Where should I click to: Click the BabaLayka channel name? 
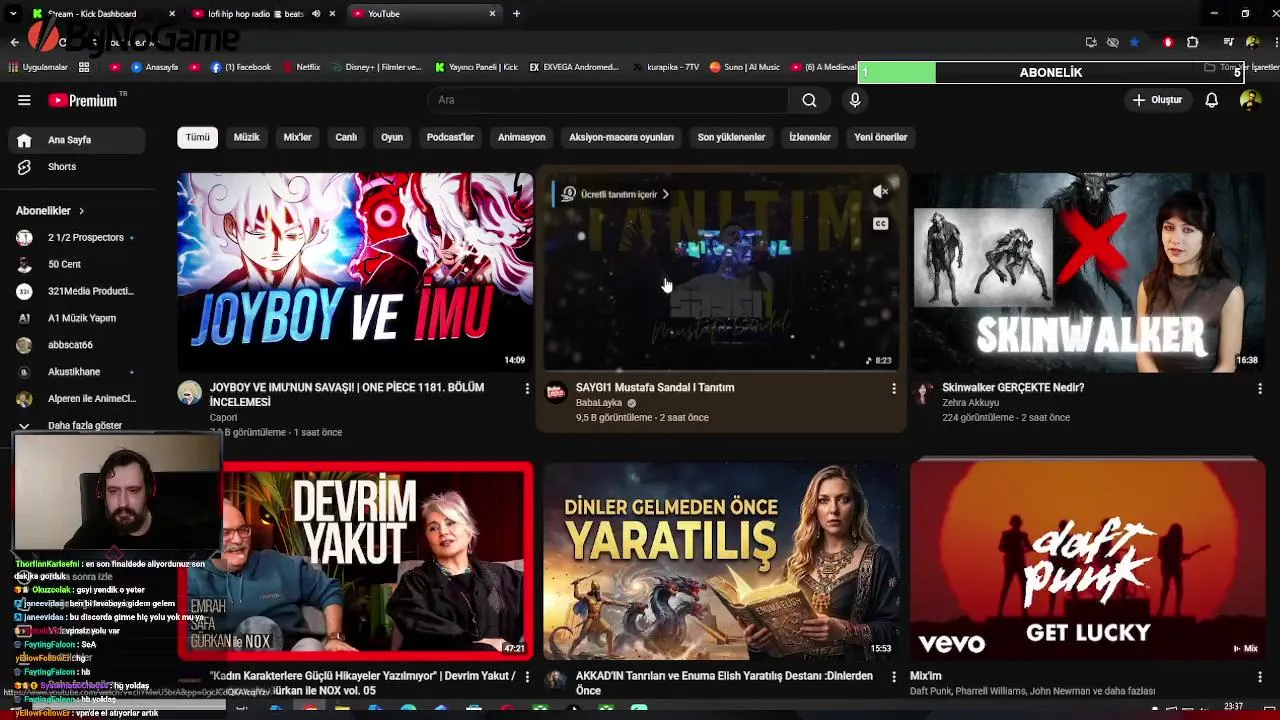[x=599, y=403]
